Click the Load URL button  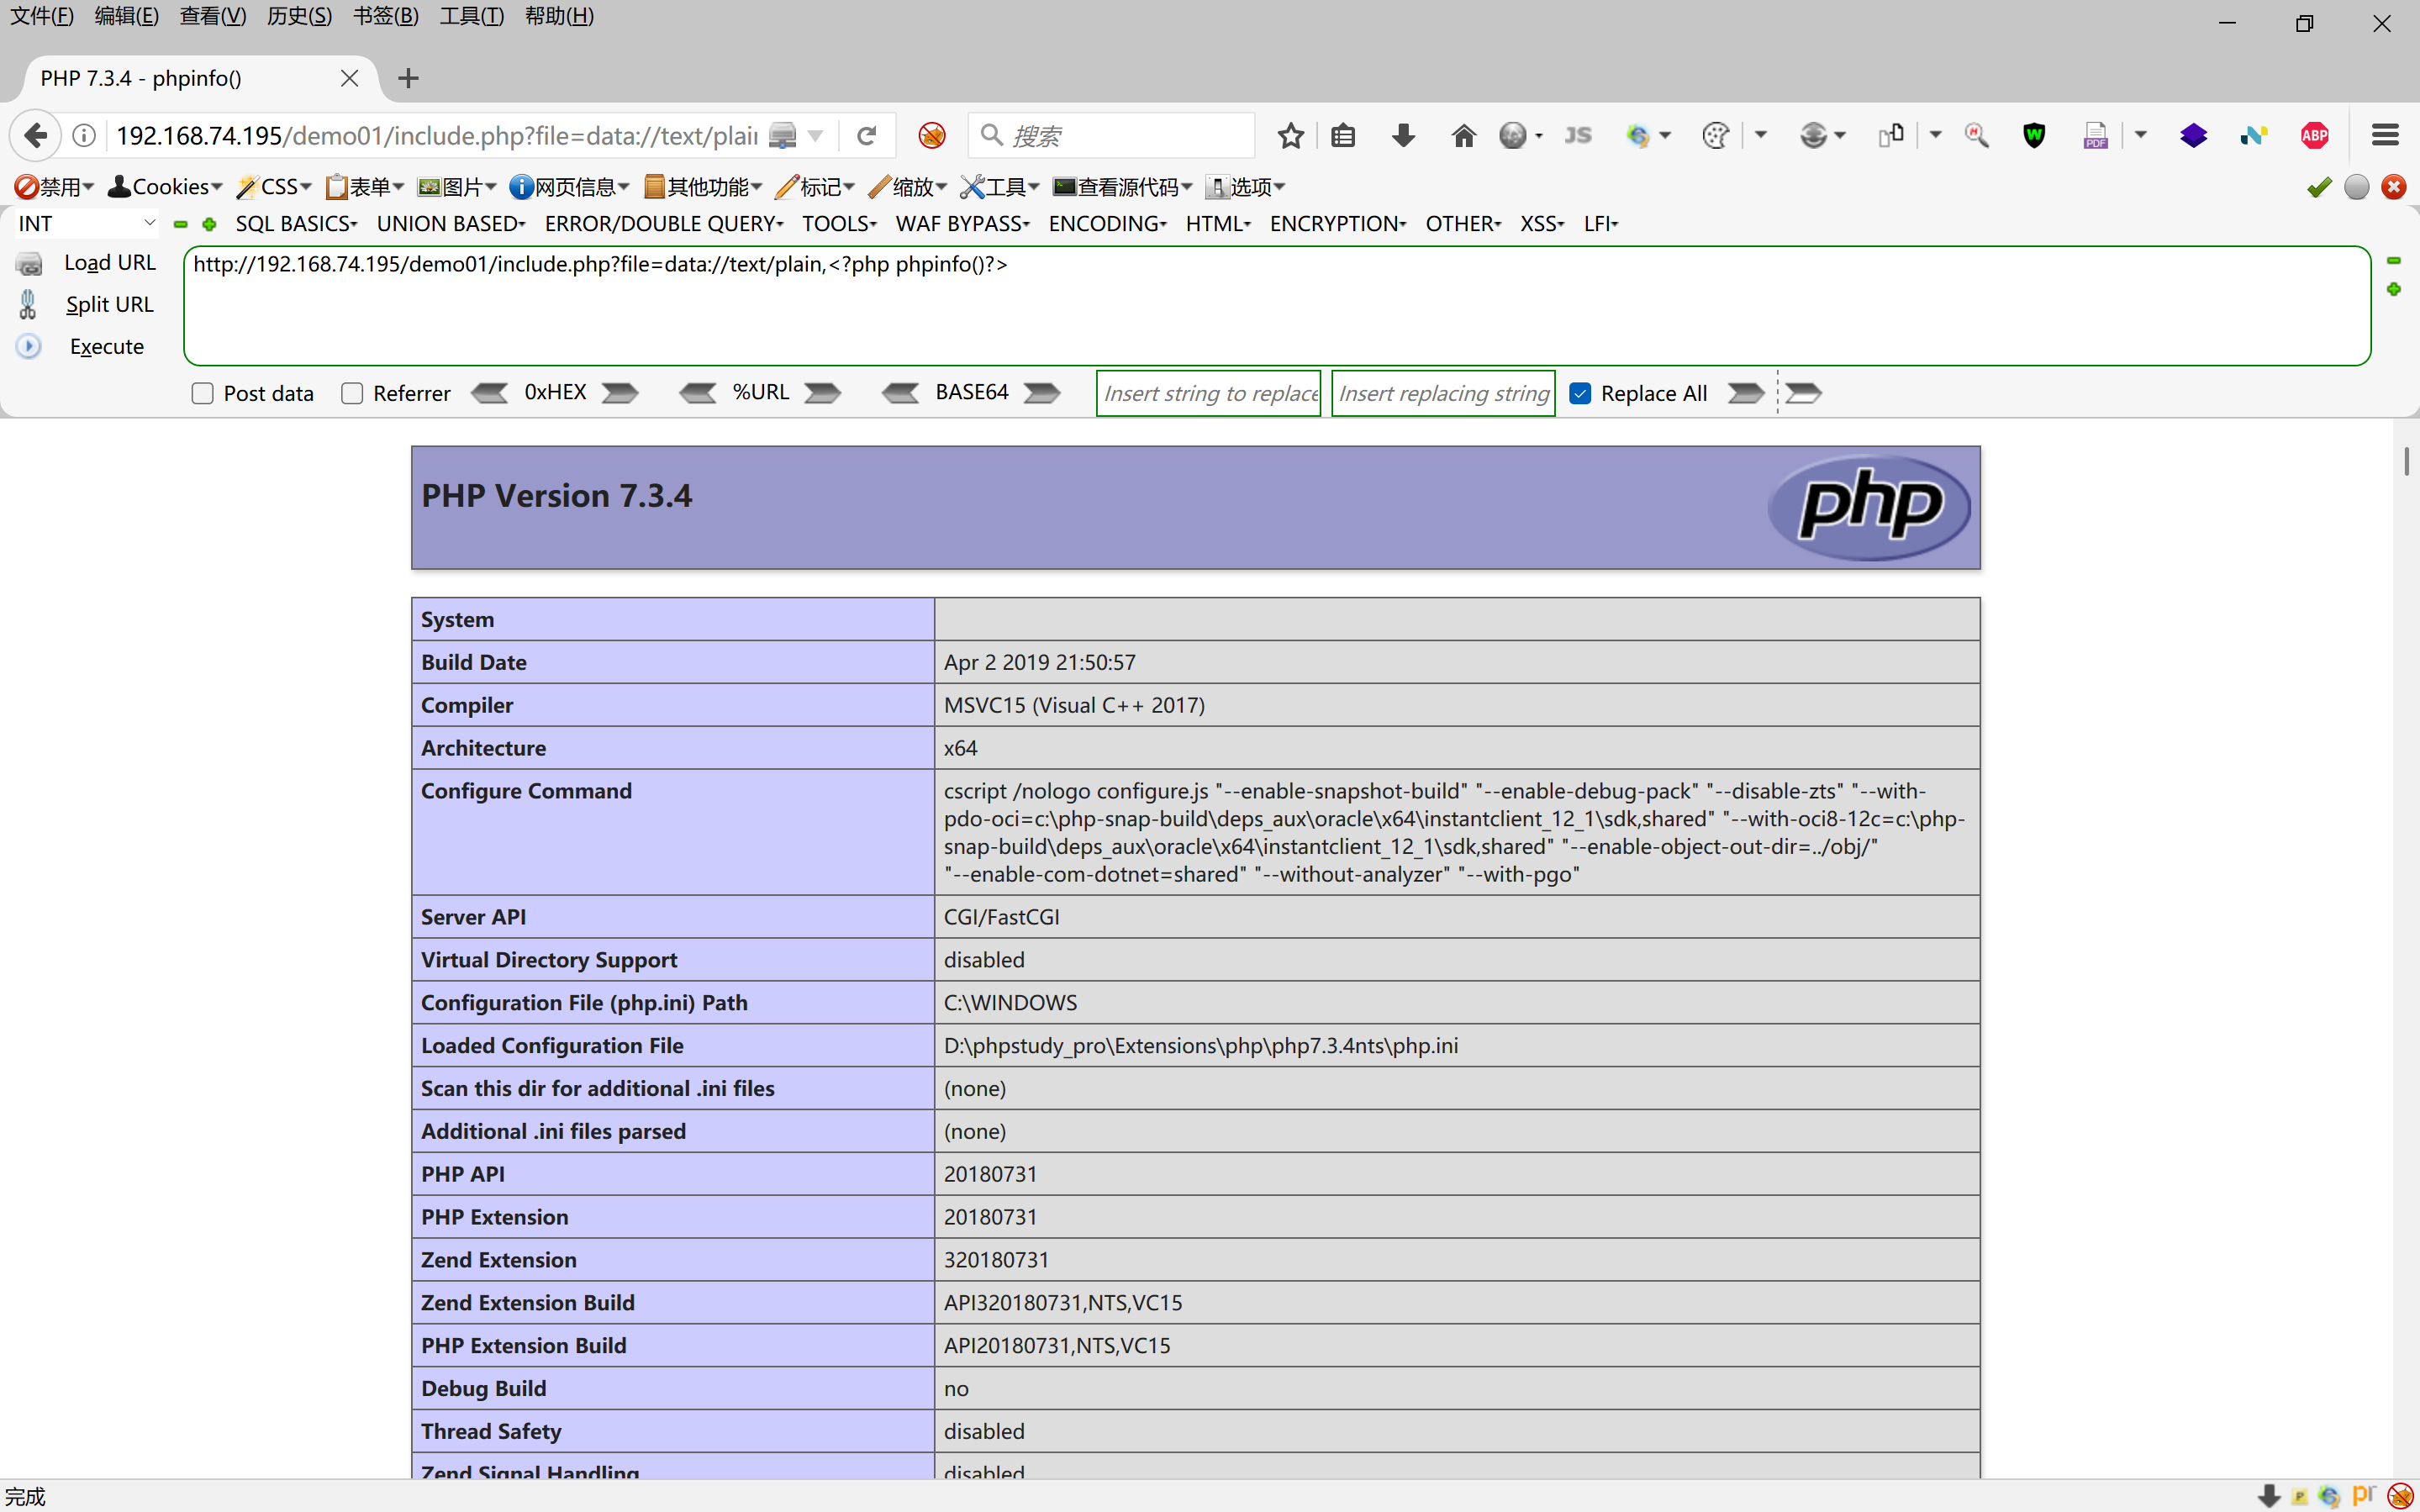point(109,262)
